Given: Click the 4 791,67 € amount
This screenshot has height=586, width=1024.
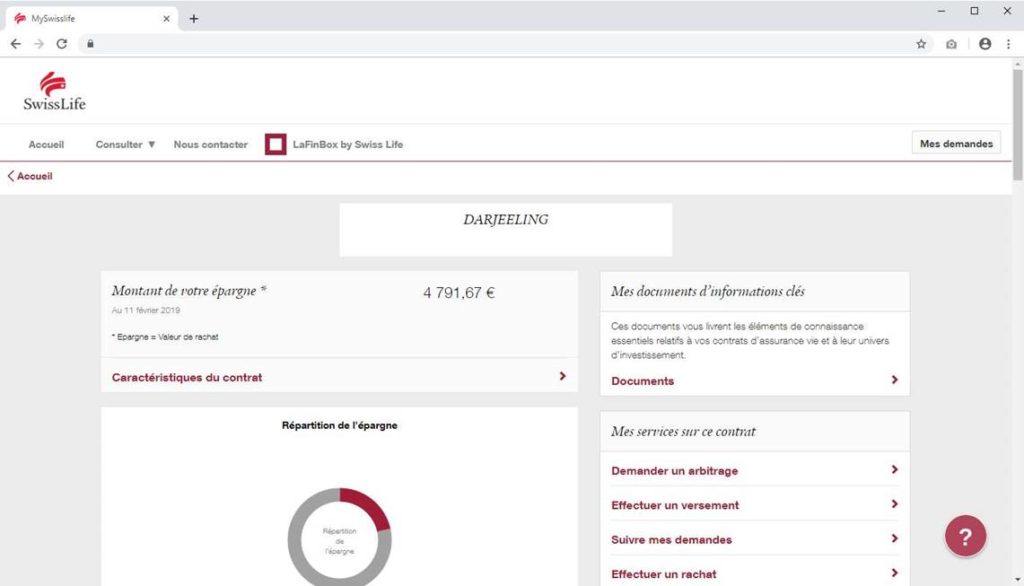Looking at the screenshot, I should (459, 293).
